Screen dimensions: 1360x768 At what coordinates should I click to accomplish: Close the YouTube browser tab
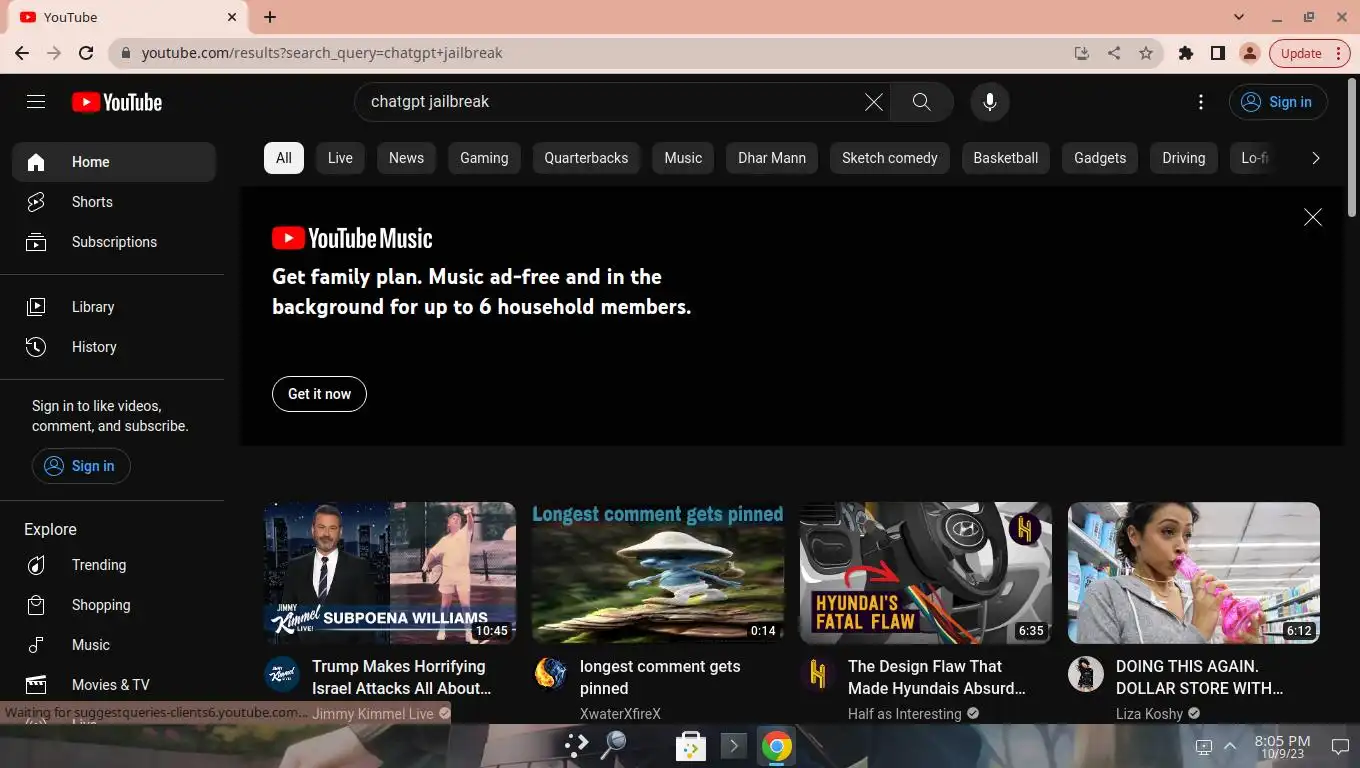pyautogui.click(x=232, y=17)
